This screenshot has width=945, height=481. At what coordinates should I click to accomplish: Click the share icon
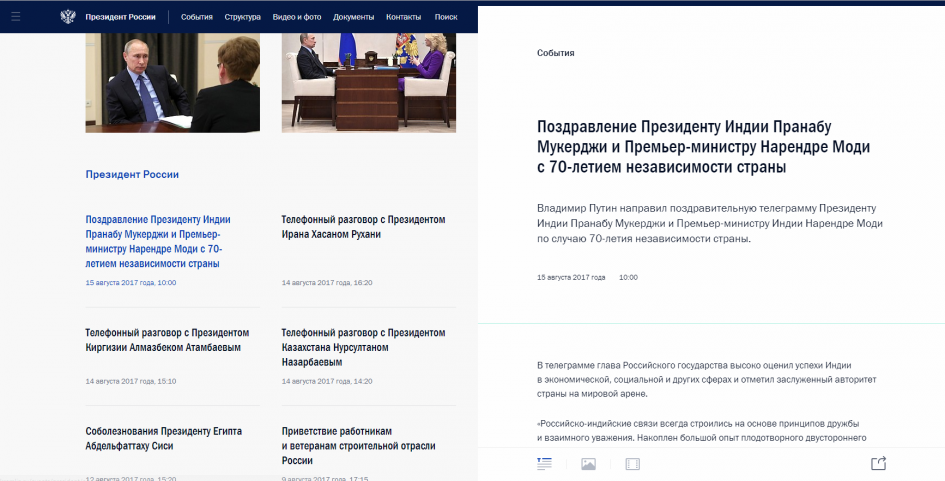point(878,463)
